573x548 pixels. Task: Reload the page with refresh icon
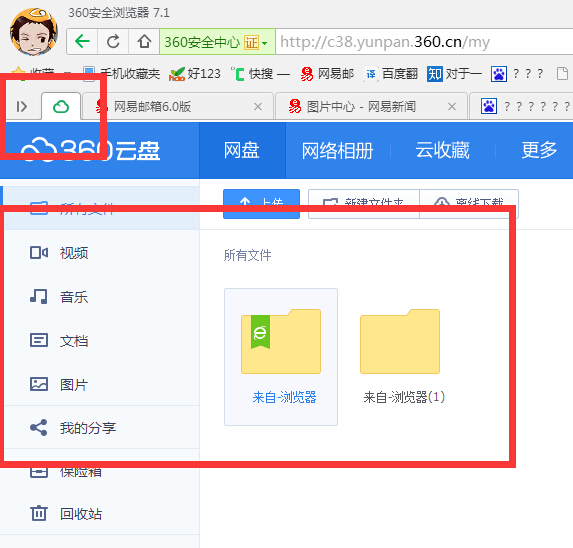pyautogui.click(x=113, y=42)
